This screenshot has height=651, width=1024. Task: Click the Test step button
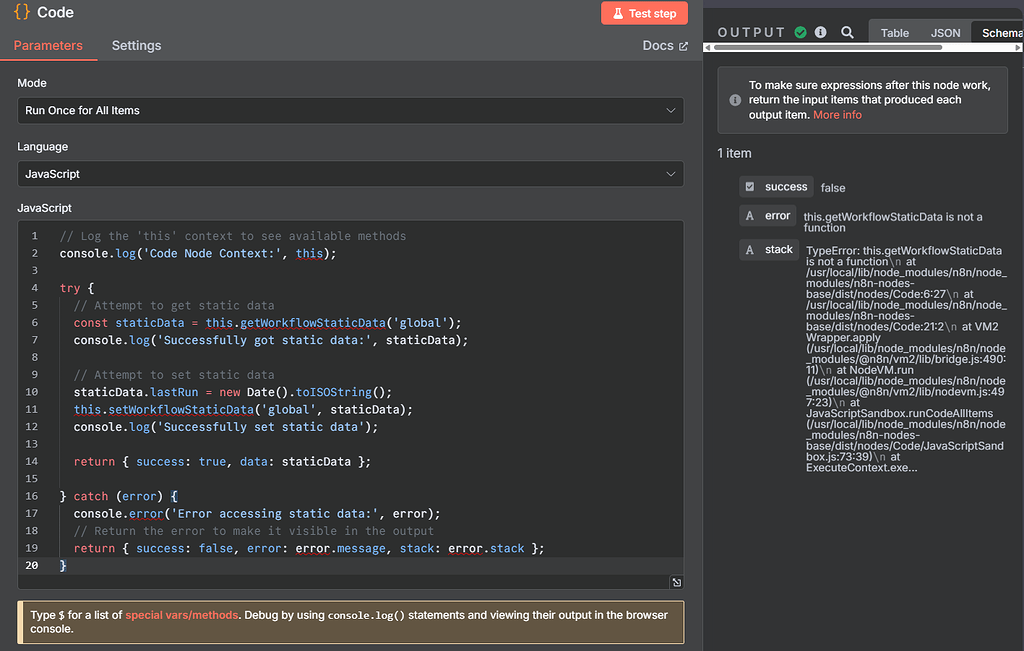(644, 13)
